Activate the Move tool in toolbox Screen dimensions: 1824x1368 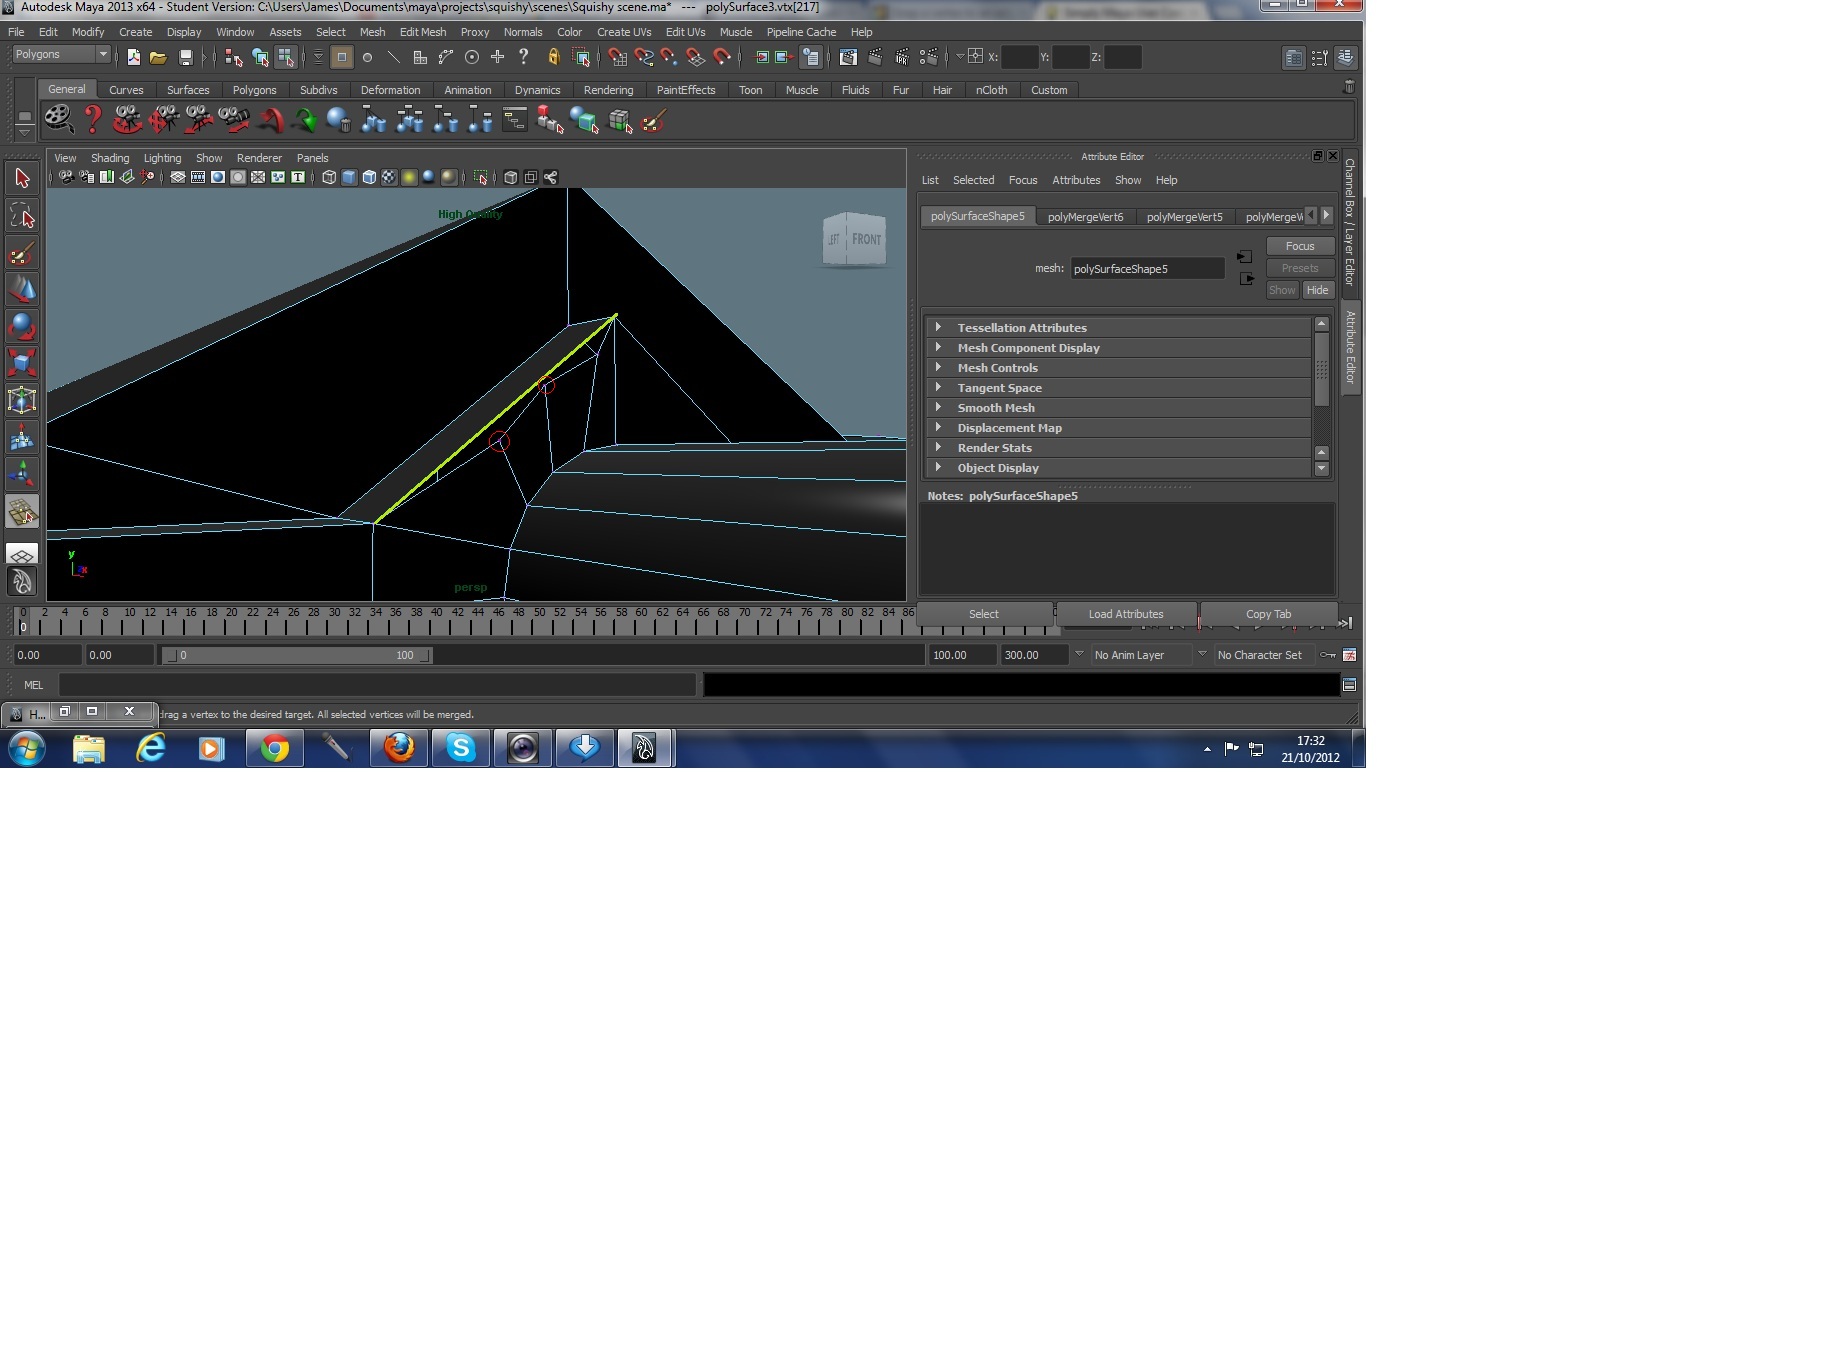pyautogui.click(x=22, y=290)
